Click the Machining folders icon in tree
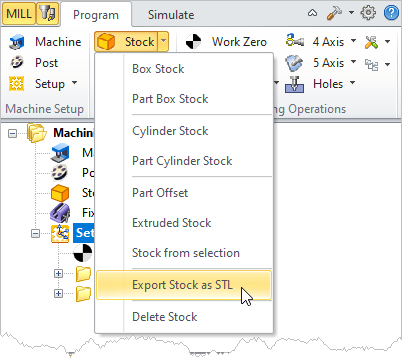 (x=36, y=133)
